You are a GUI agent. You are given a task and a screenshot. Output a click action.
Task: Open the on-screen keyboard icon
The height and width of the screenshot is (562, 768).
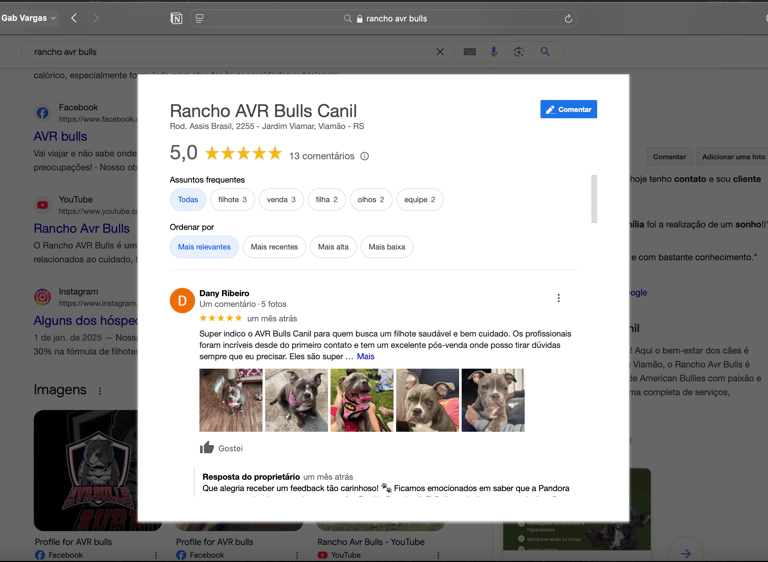point(470,51)
